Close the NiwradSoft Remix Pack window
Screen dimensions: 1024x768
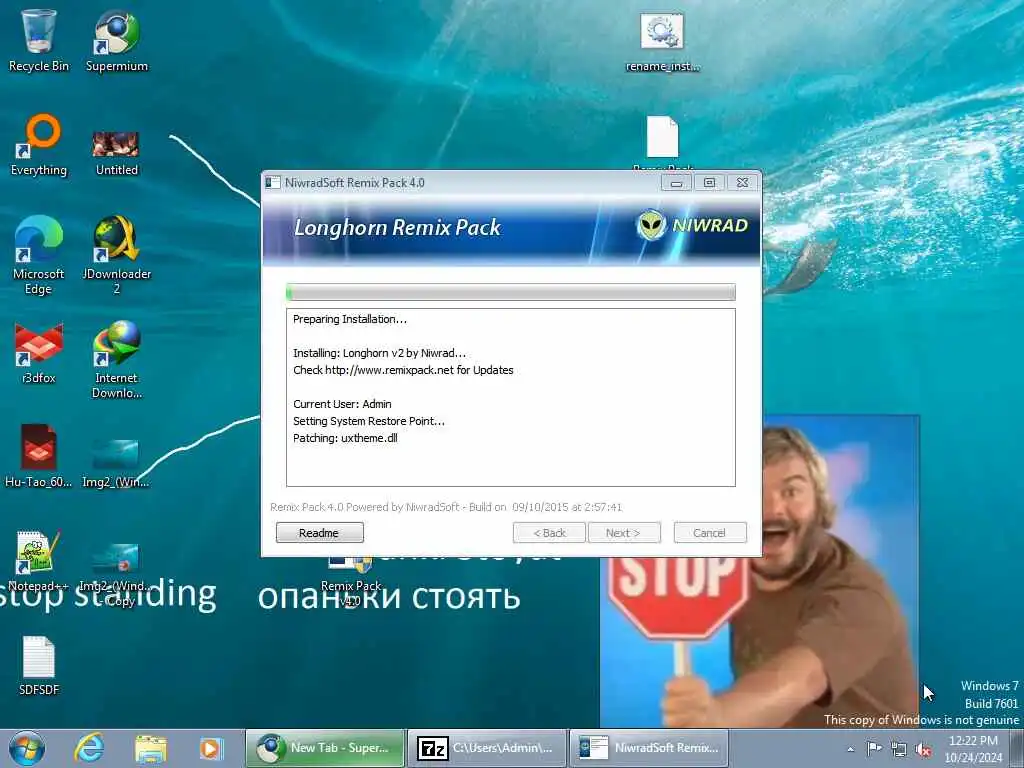coord(743,184)
